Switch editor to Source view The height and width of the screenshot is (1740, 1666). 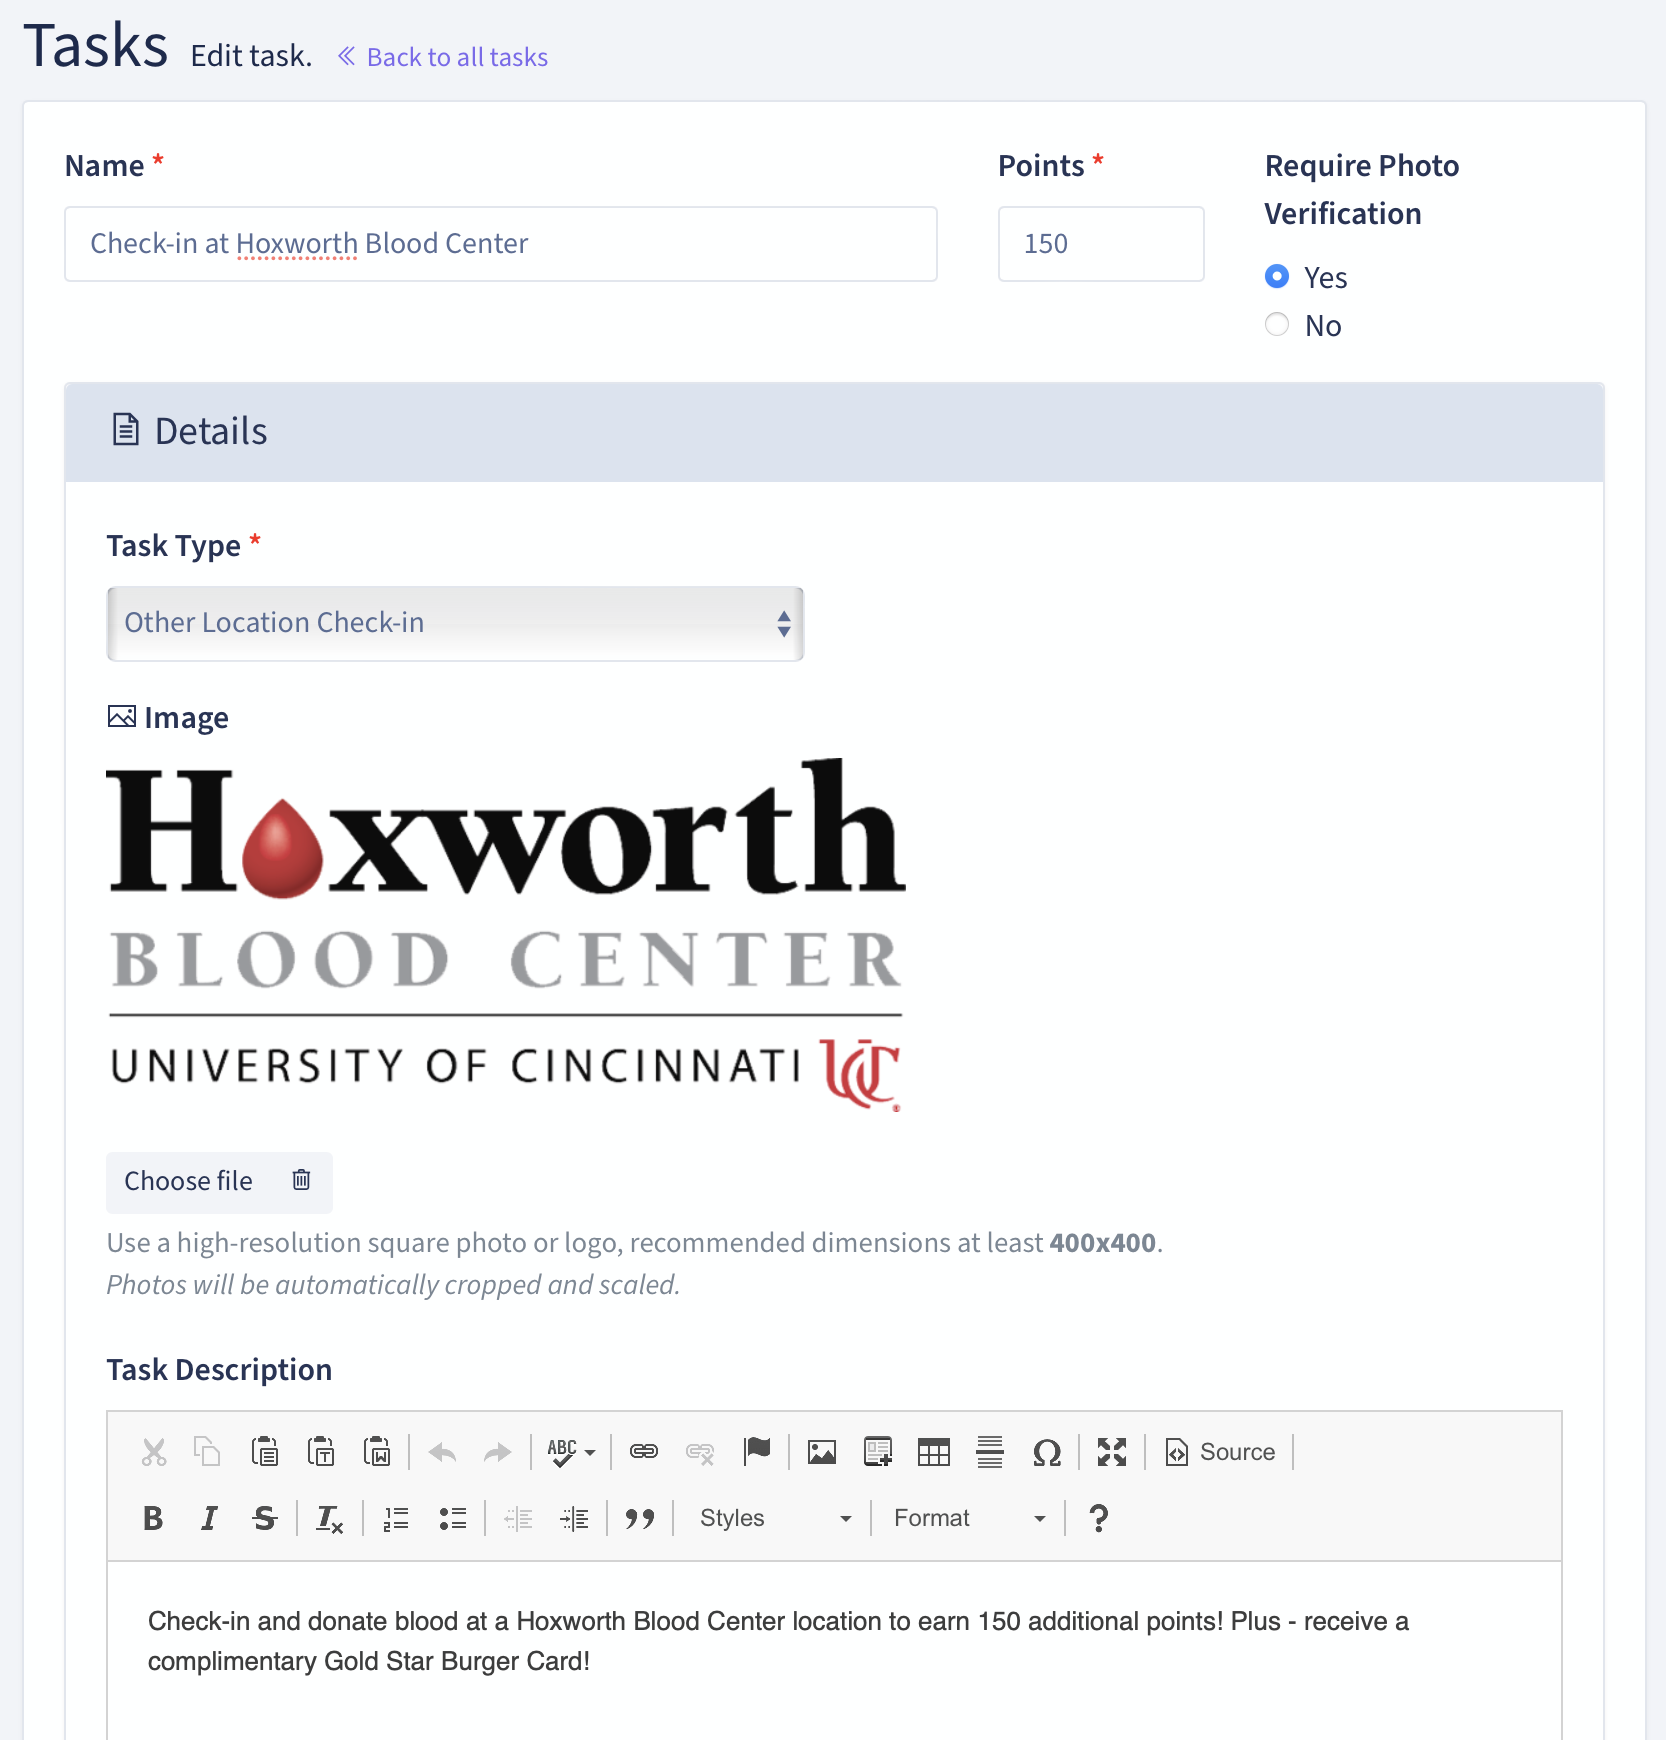click(1220, 1452)
